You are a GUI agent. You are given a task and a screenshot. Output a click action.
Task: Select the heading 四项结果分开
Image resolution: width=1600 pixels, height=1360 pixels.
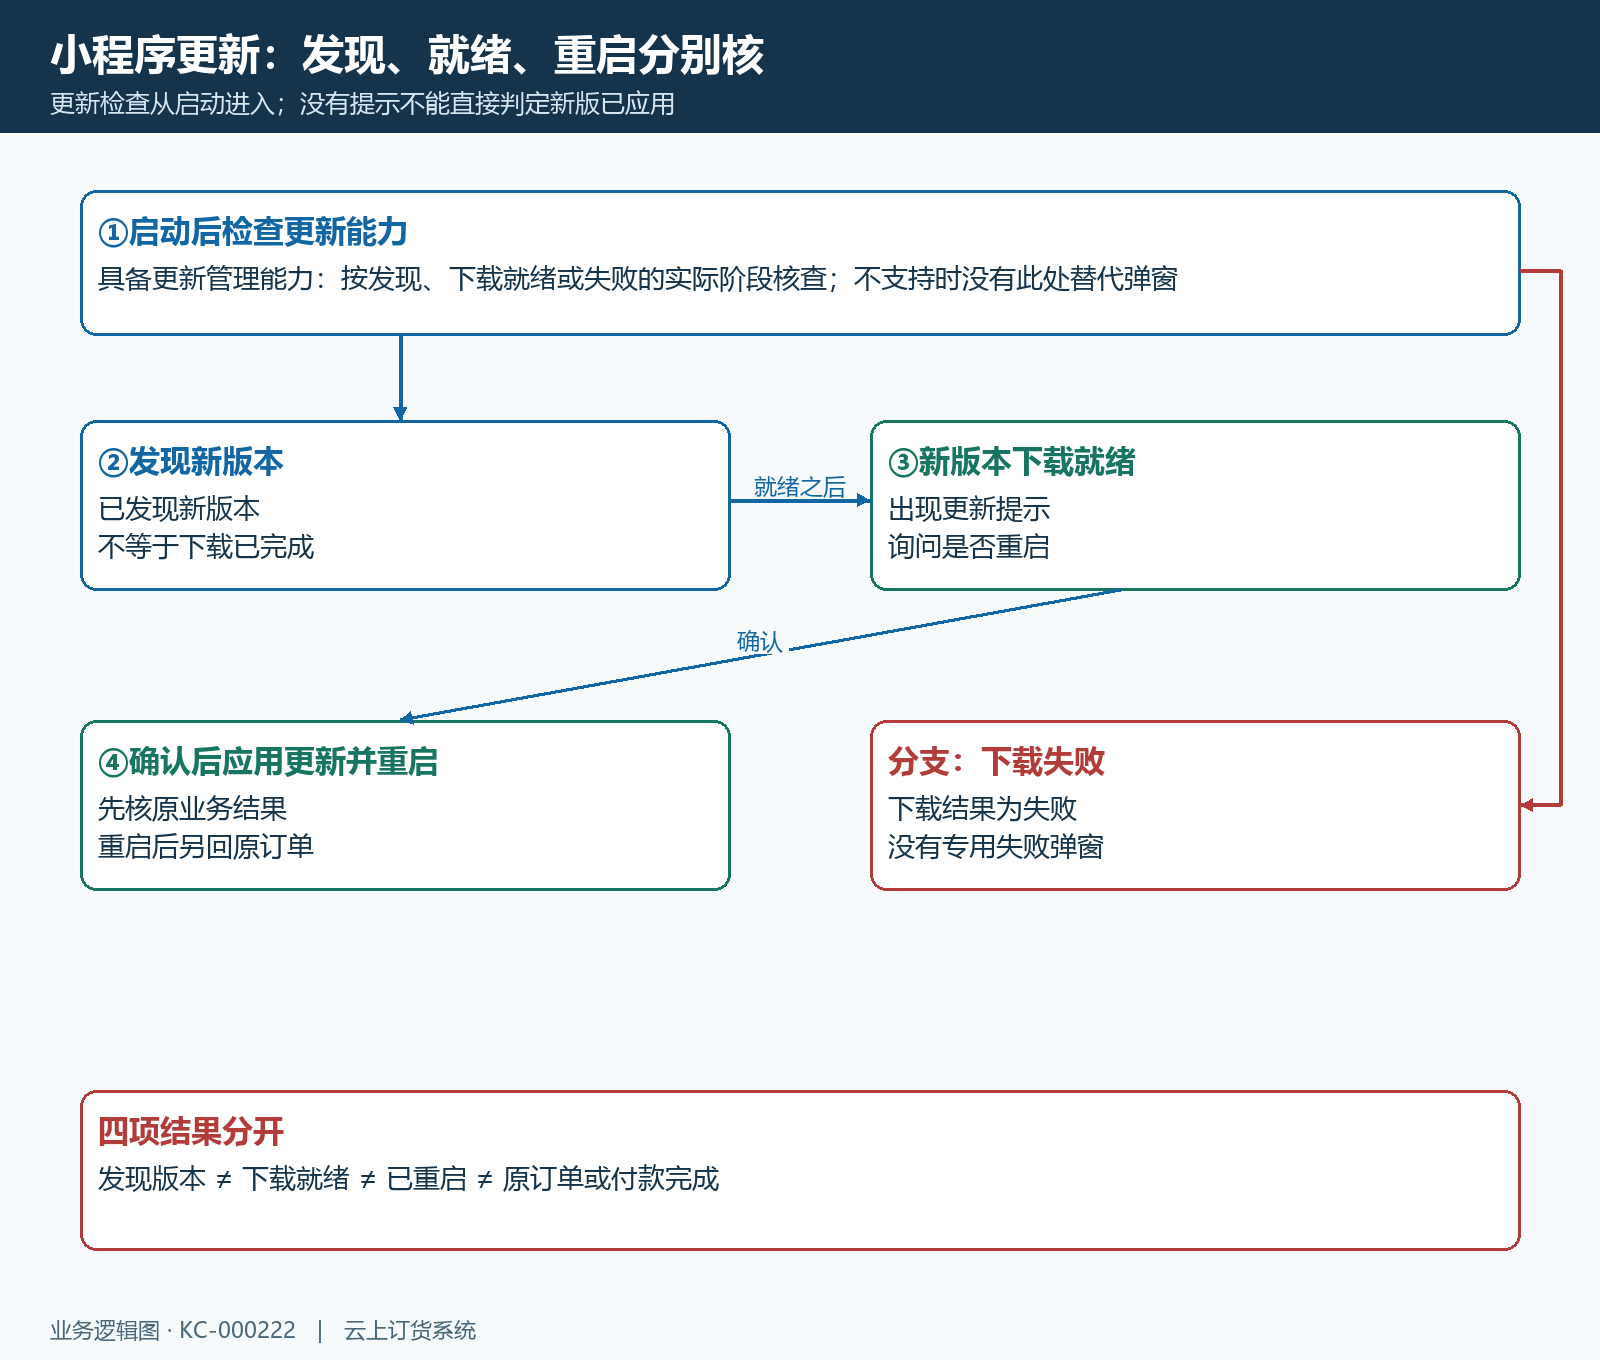click(191, 1132)
